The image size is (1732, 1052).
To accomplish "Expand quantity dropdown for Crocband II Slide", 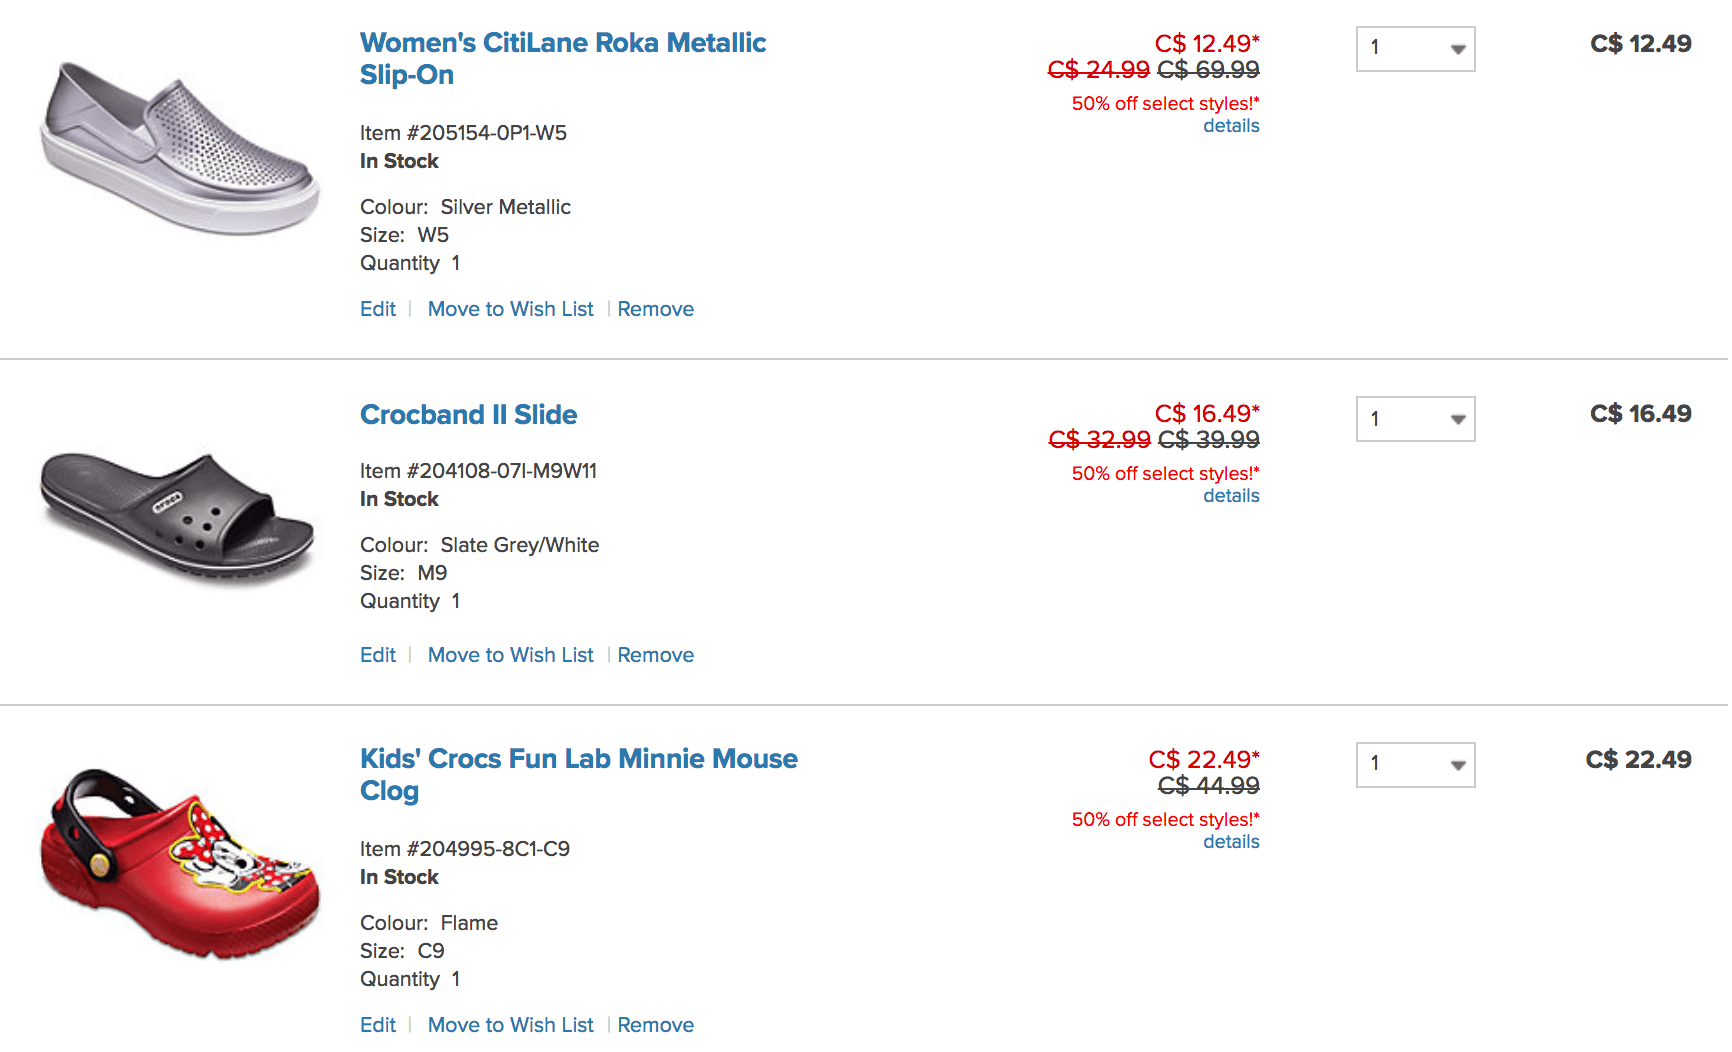I will tap(1415, 419).
